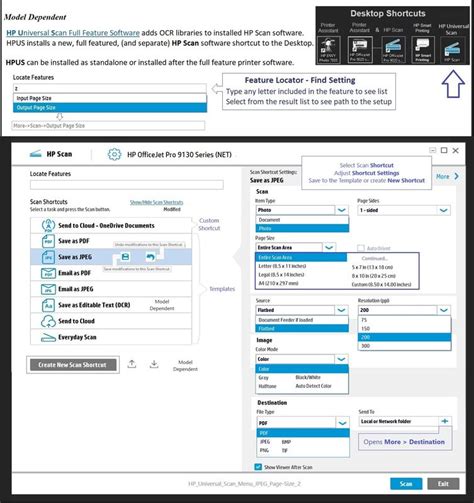Click the Locate Features search field in HP Scan

(x=127, y=185)
